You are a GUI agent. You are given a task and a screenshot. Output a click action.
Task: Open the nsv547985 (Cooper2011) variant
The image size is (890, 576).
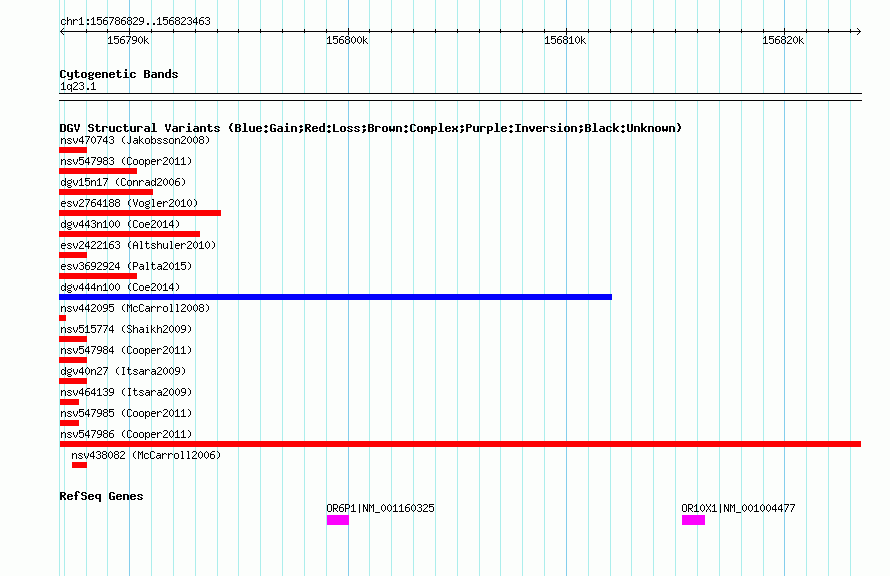click(126, 413)
